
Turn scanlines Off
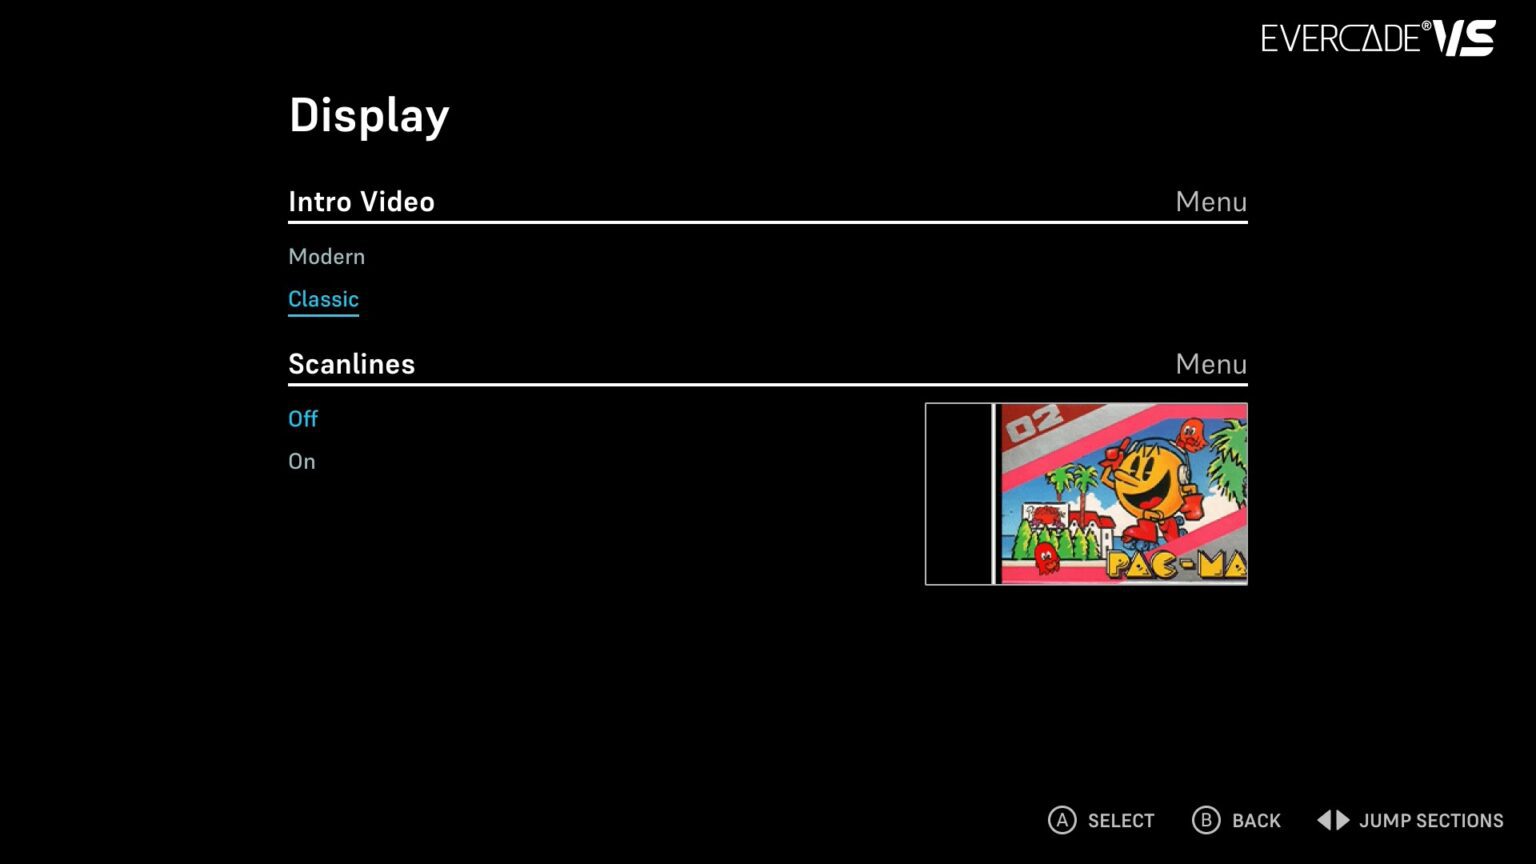303,419
